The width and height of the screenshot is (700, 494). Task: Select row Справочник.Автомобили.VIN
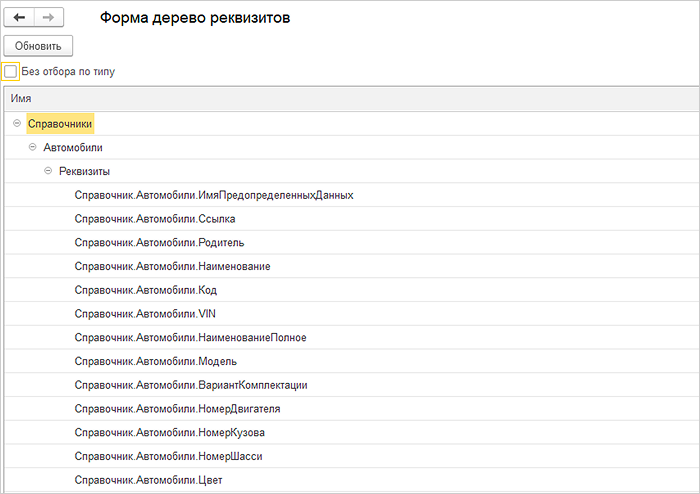tap(351, 314)
